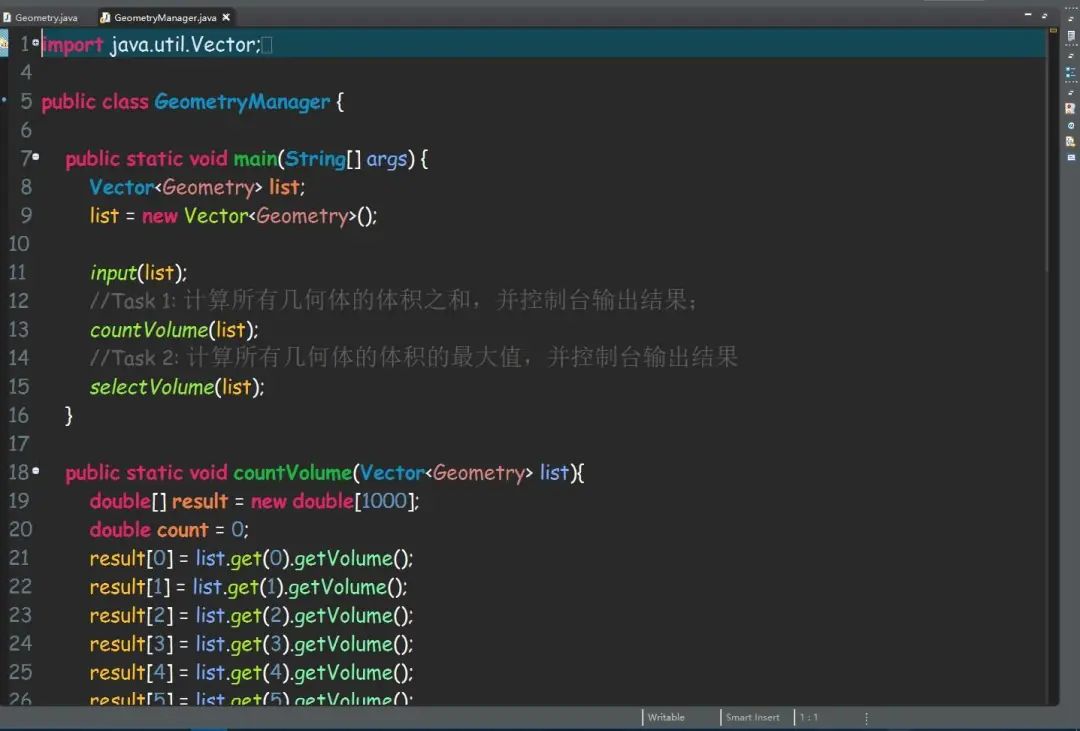Click the main method name on line 7
The width and height of the screenshot is (1080, 731).
click(x=255, y=159)
